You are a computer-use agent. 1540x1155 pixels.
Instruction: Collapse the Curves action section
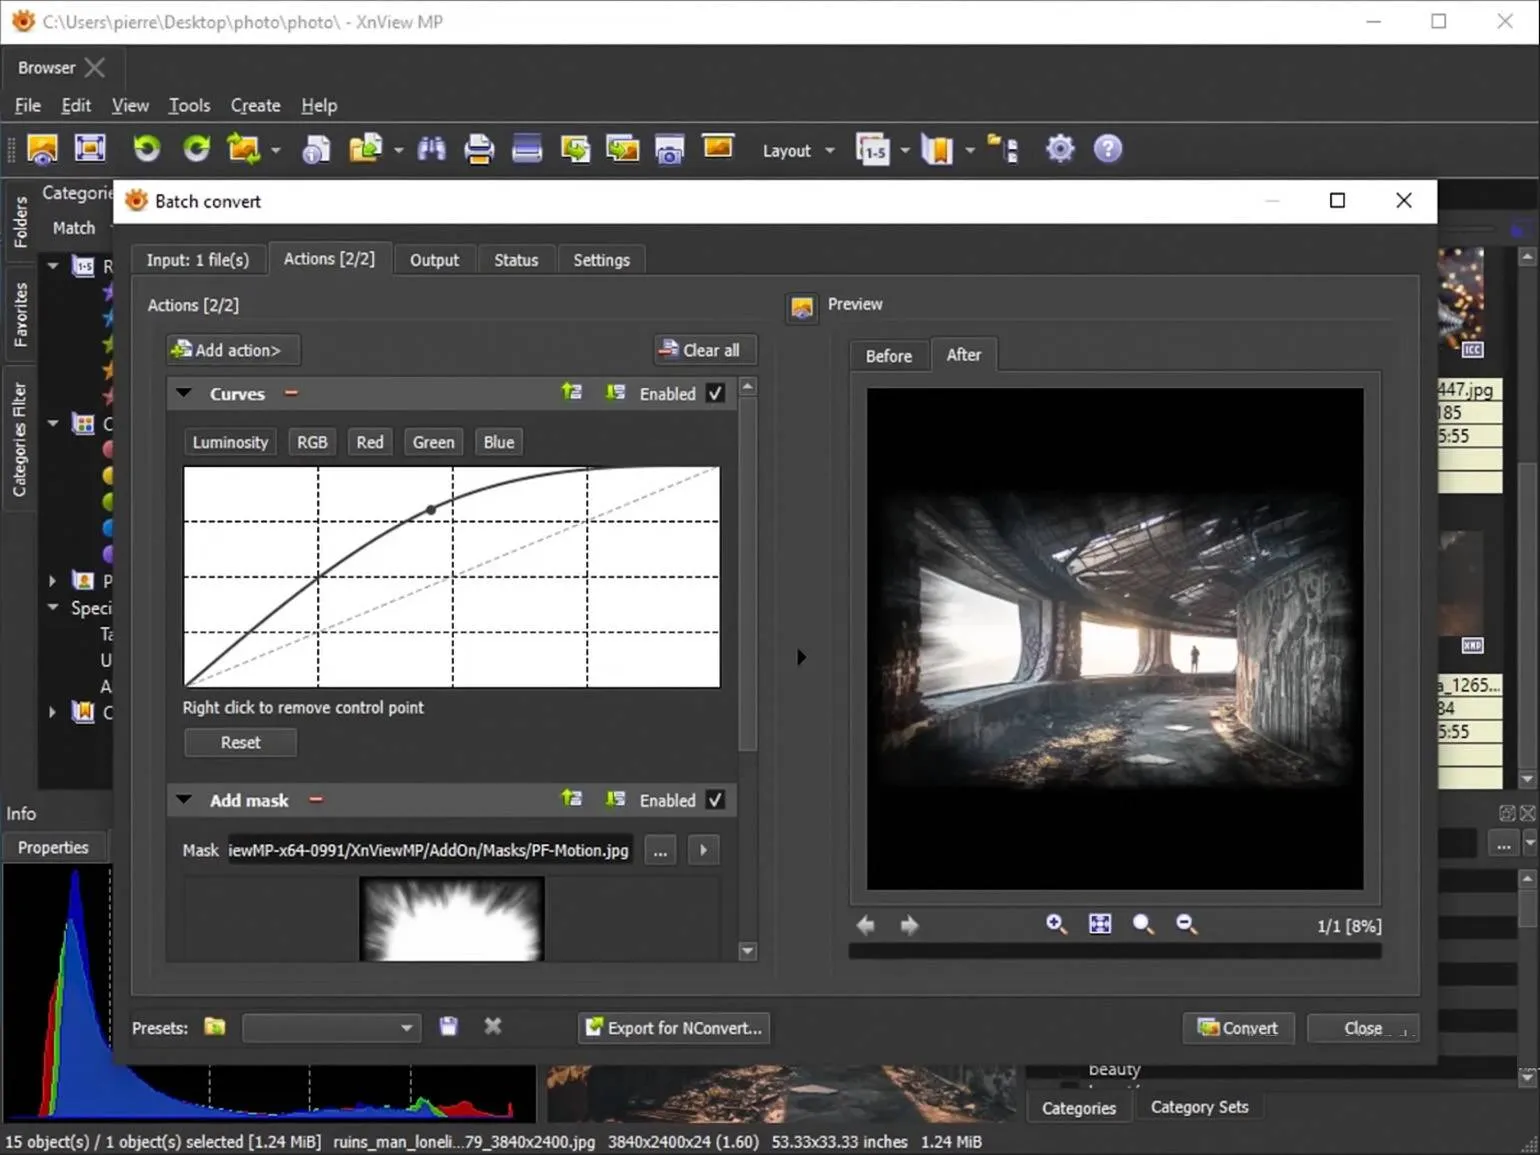184,393
